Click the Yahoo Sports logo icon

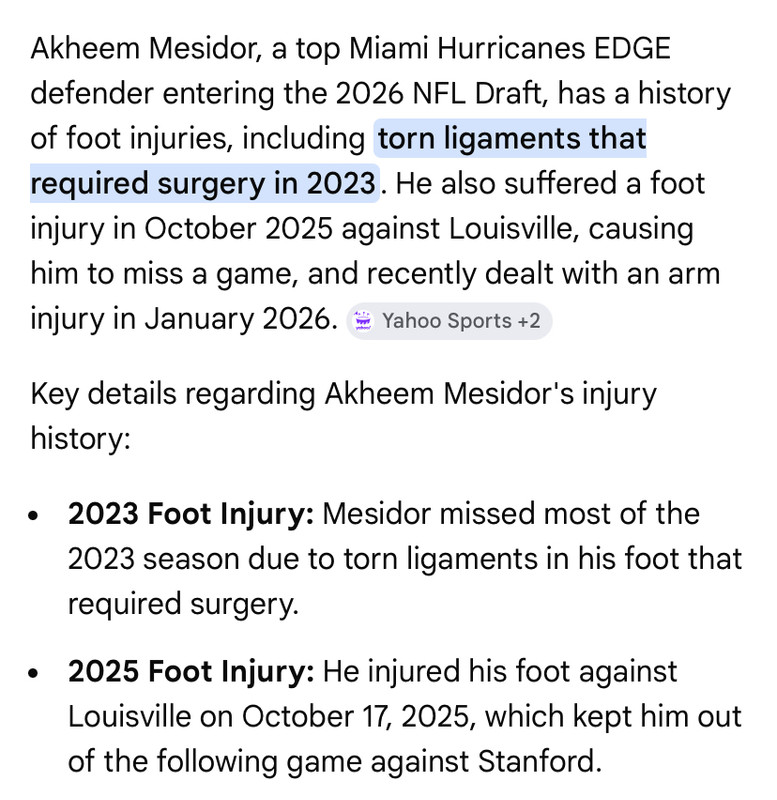tap(363, 321)
